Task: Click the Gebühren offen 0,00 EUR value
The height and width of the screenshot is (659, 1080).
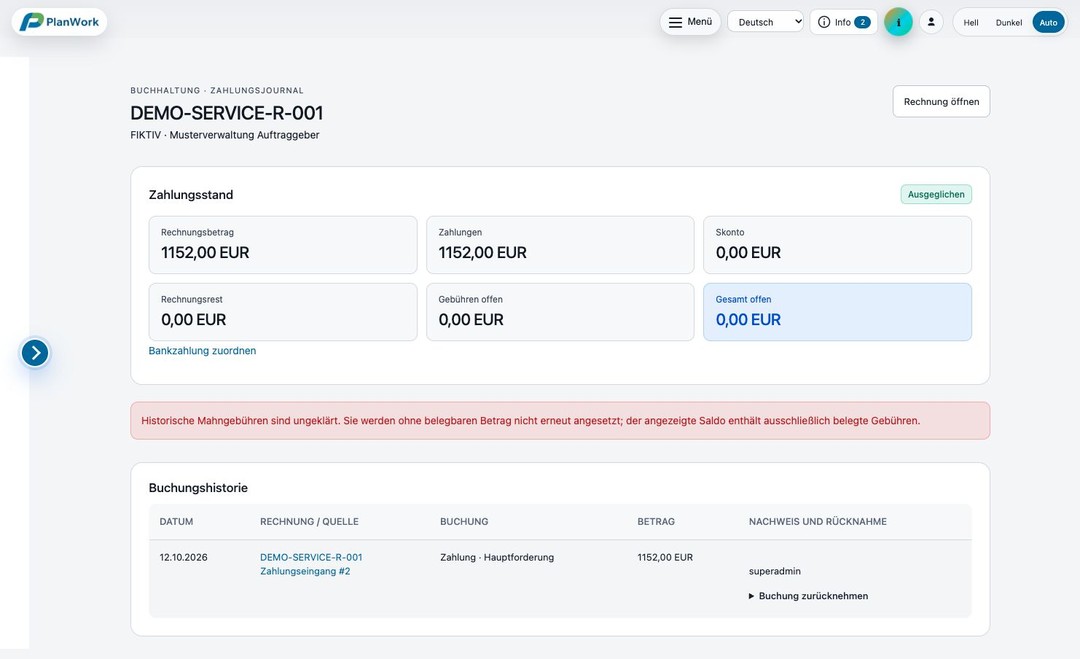Action: (471, 320)
